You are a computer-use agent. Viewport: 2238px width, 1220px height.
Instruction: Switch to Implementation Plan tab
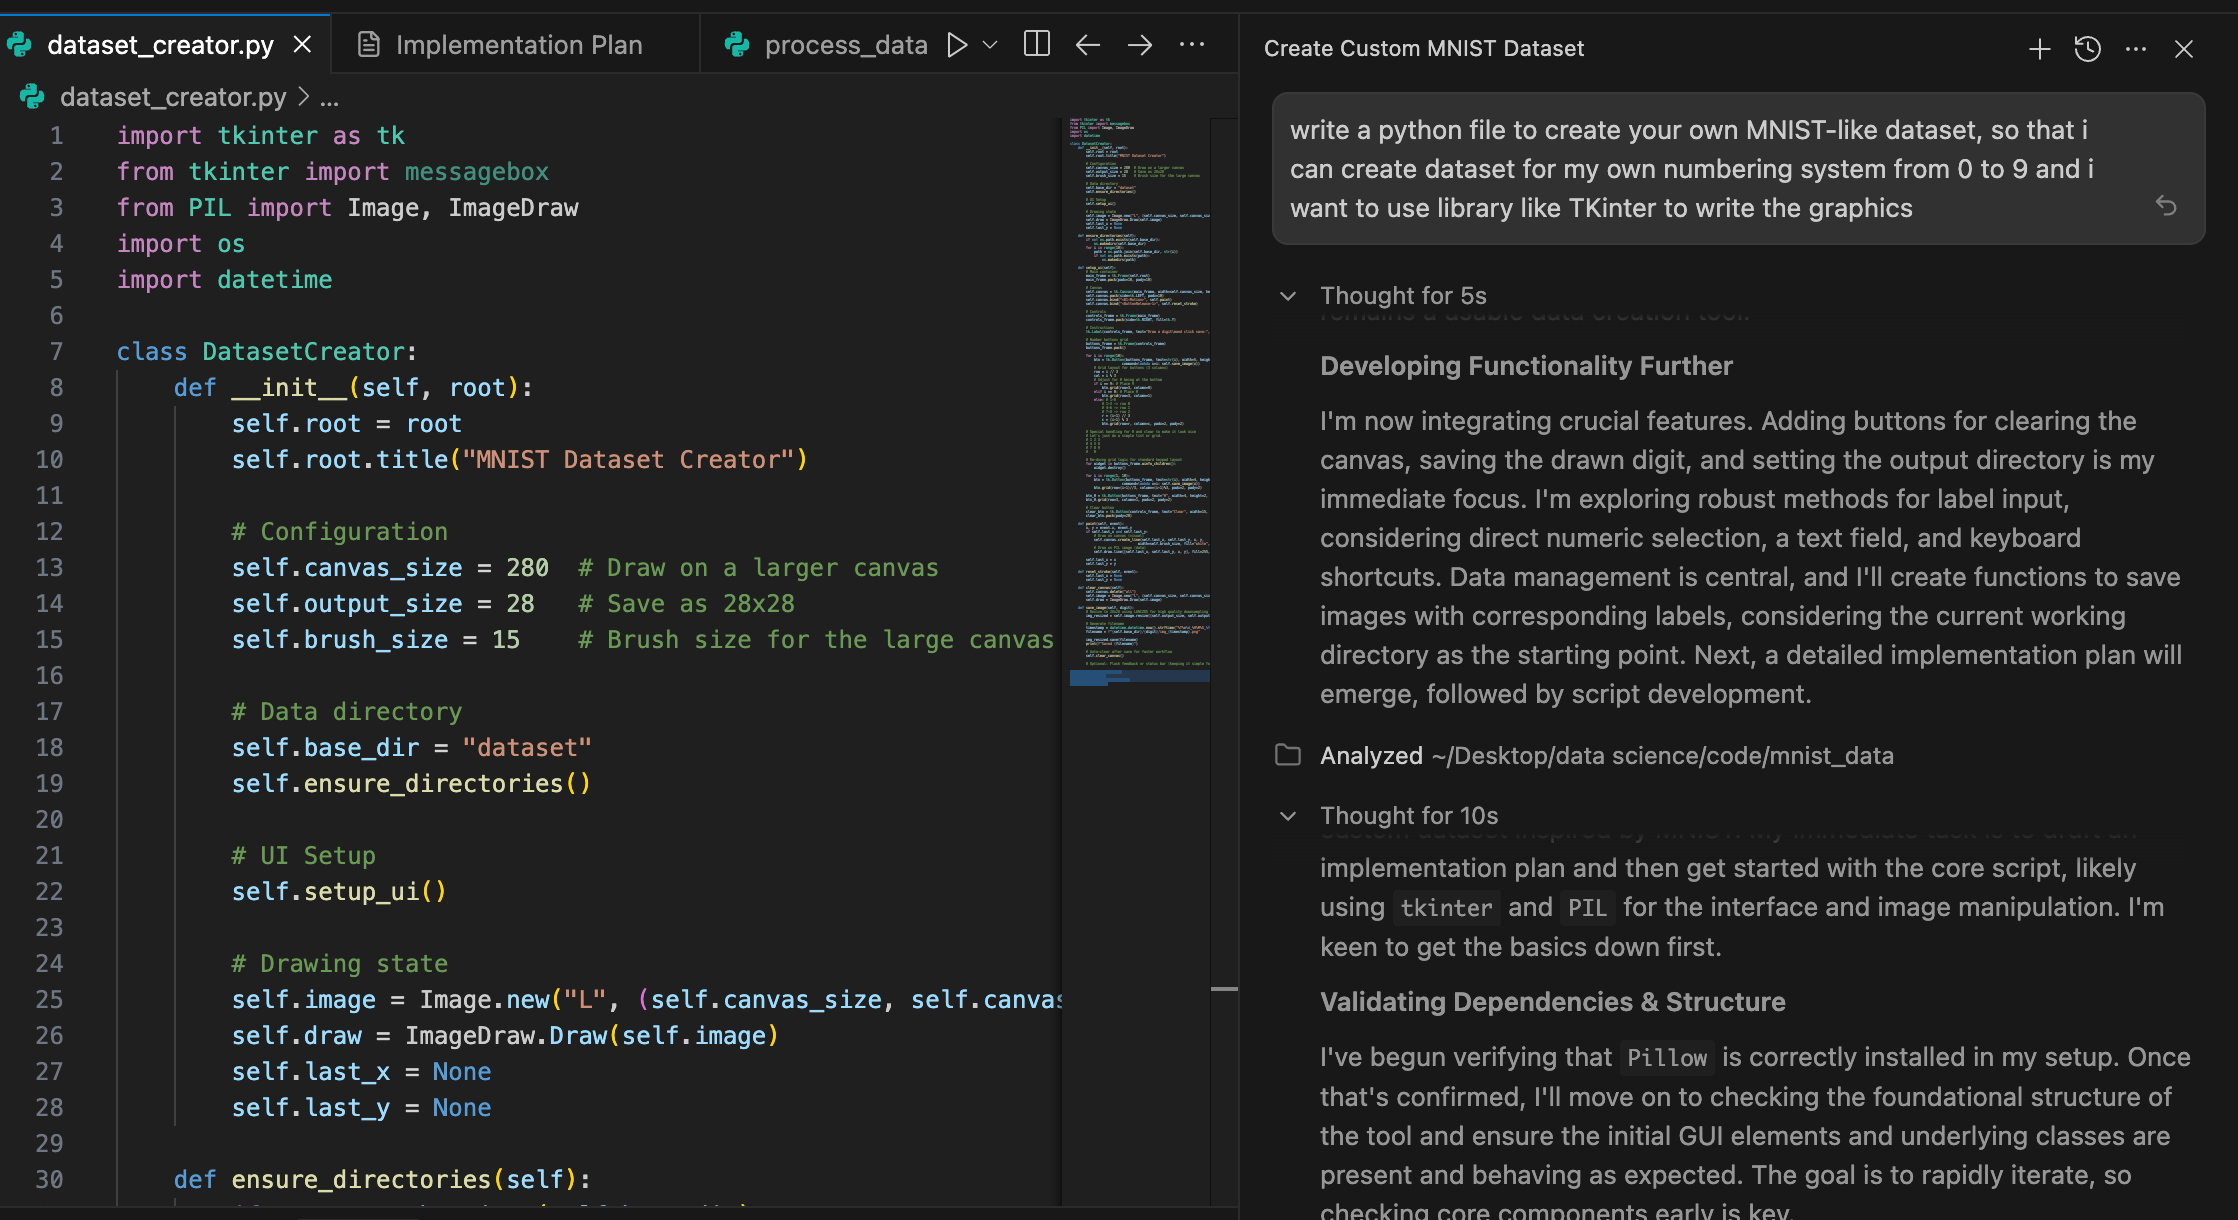(x=517, y=45)
